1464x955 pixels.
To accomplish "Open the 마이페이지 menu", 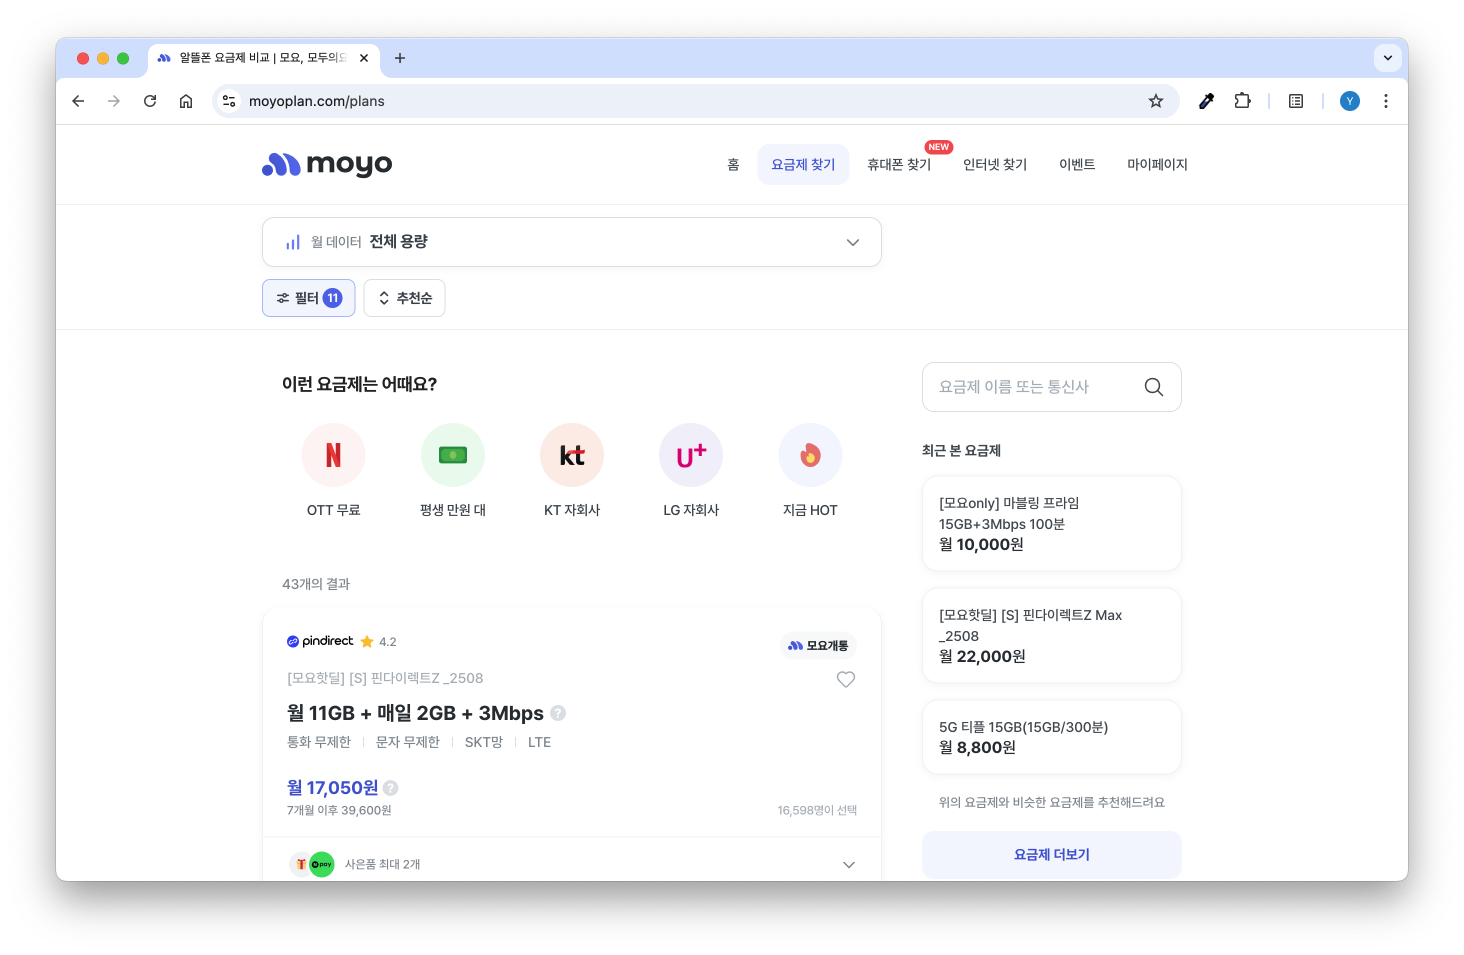I will pos(1157,165).
